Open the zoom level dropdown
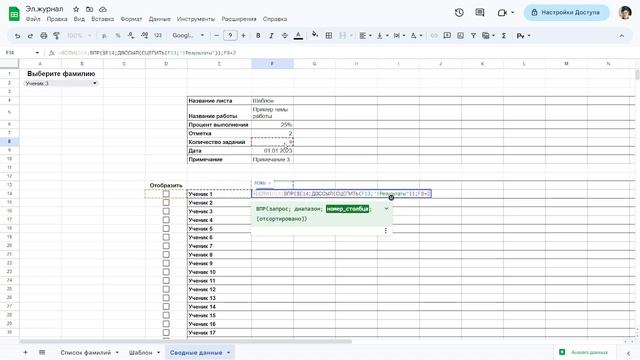 tap(80, 36)
